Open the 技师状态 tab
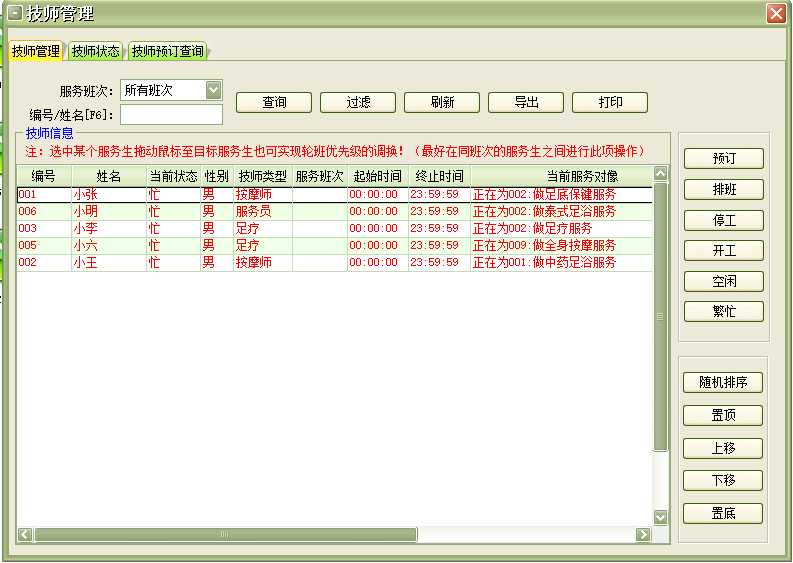793x563 pixels. click(x=95, y=51)
